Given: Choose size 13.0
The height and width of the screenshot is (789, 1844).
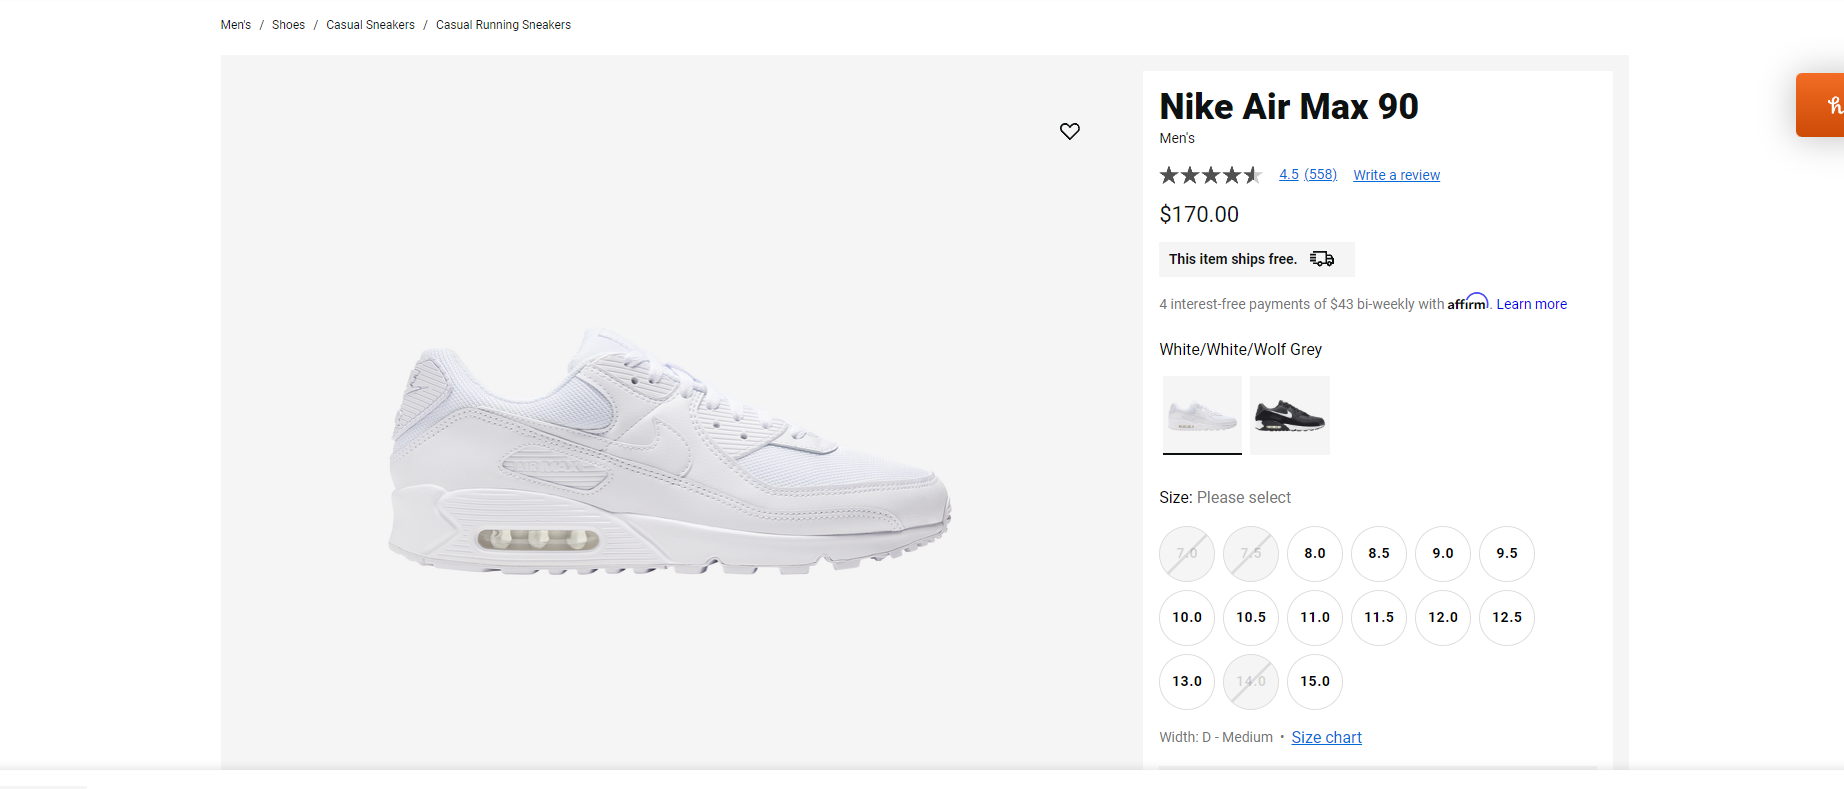Looking at the screenshot, I should point(1187,681).
